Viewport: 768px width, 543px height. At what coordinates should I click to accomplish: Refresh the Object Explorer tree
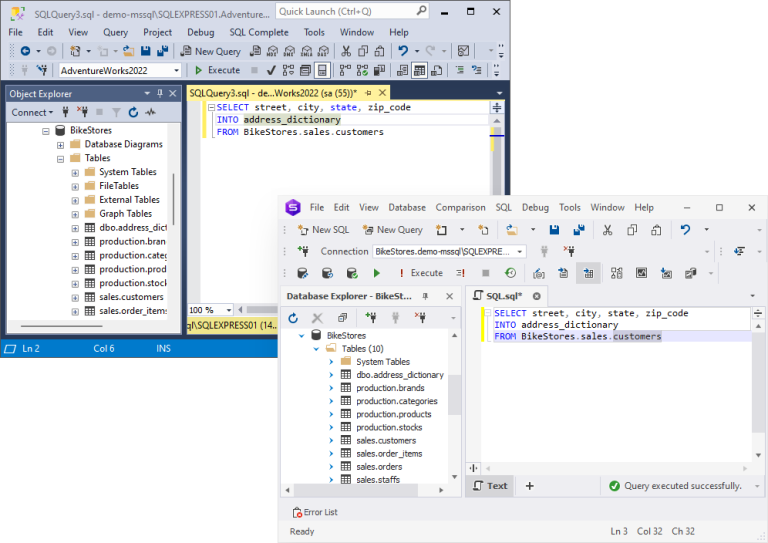coord(133,113)
